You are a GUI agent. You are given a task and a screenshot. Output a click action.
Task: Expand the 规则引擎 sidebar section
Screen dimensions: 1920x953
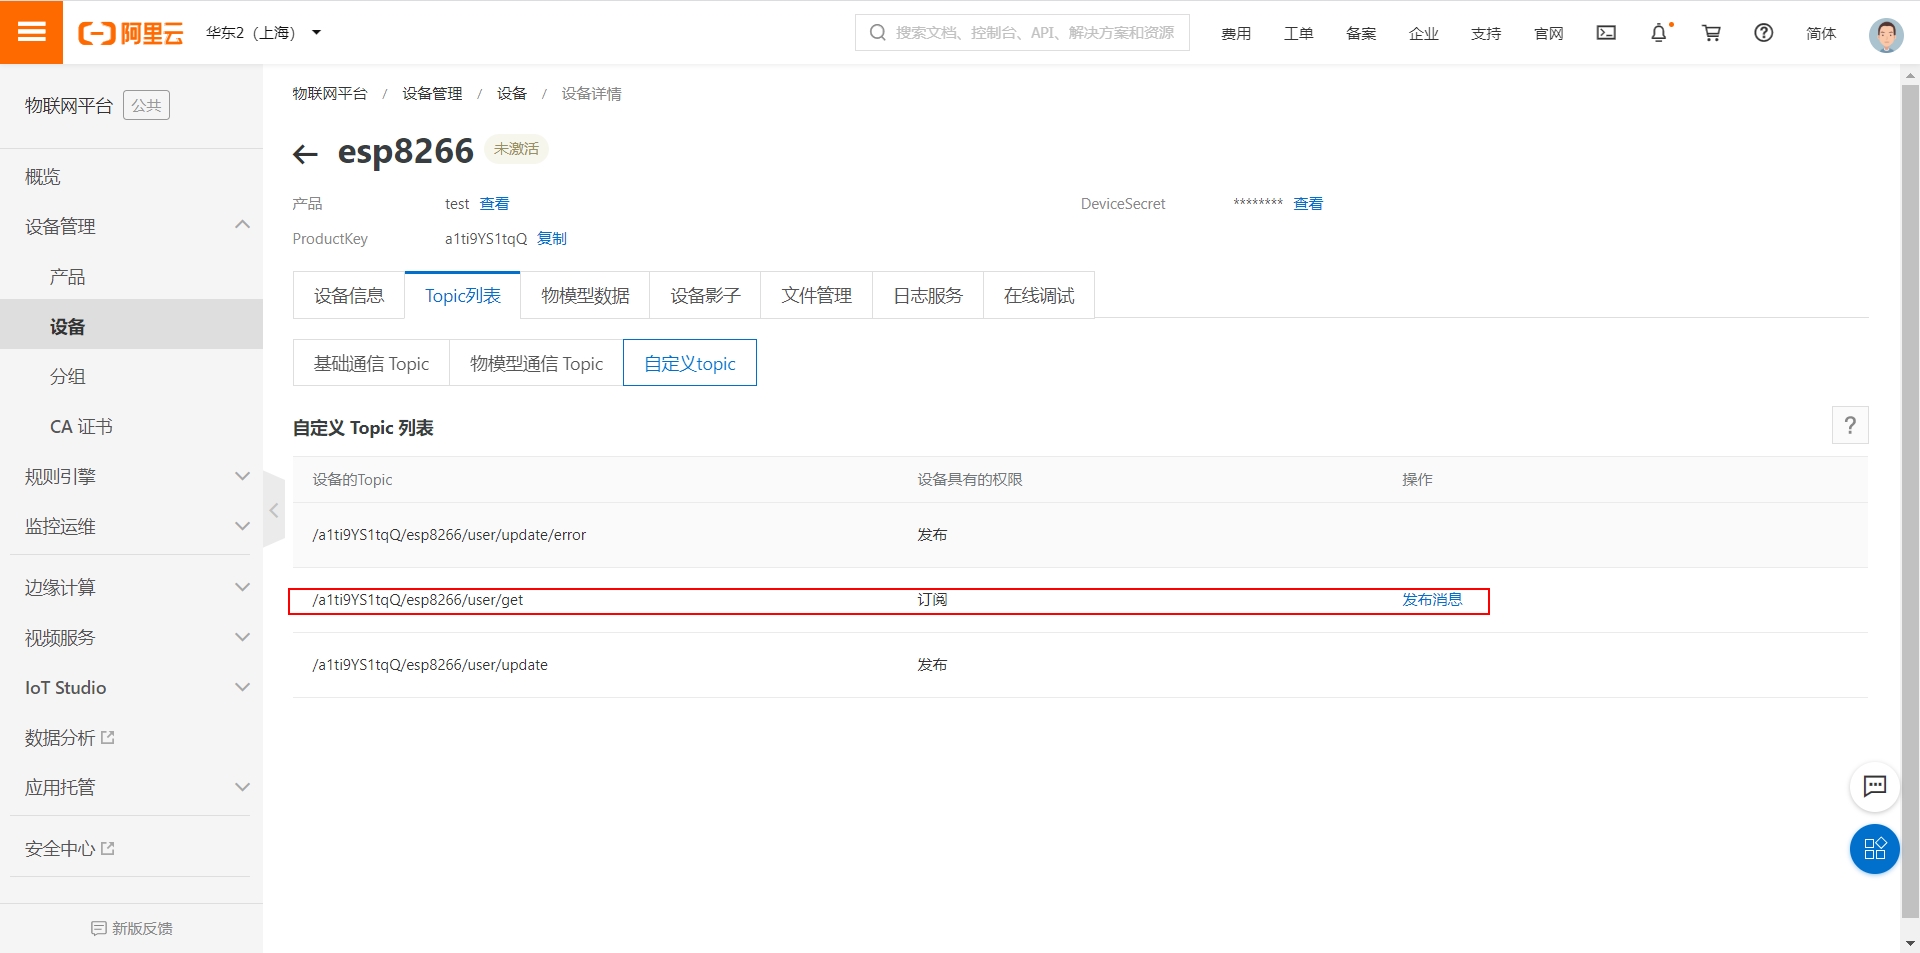[131, 477]
